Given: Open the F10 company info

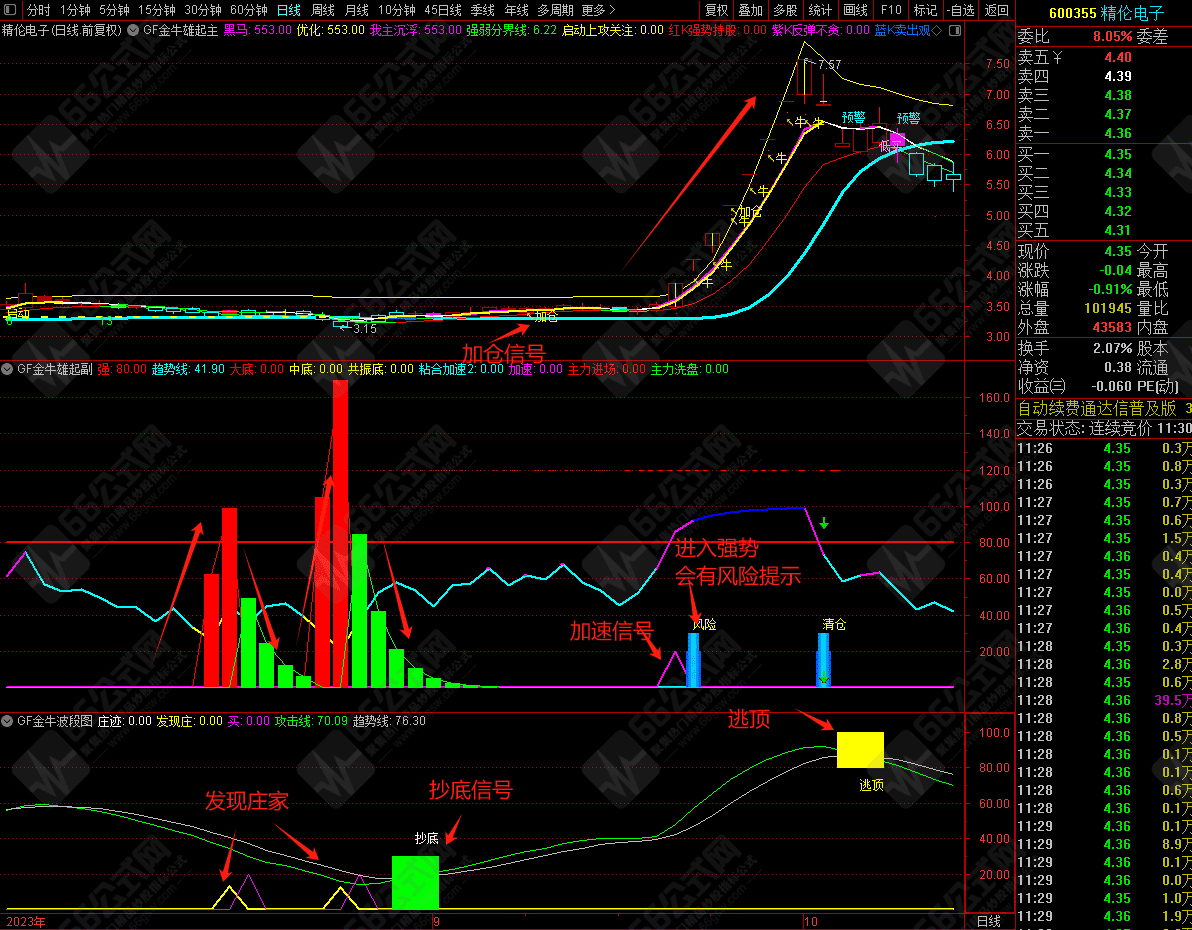Looking at the screenshot, I should tap(891, 10).
